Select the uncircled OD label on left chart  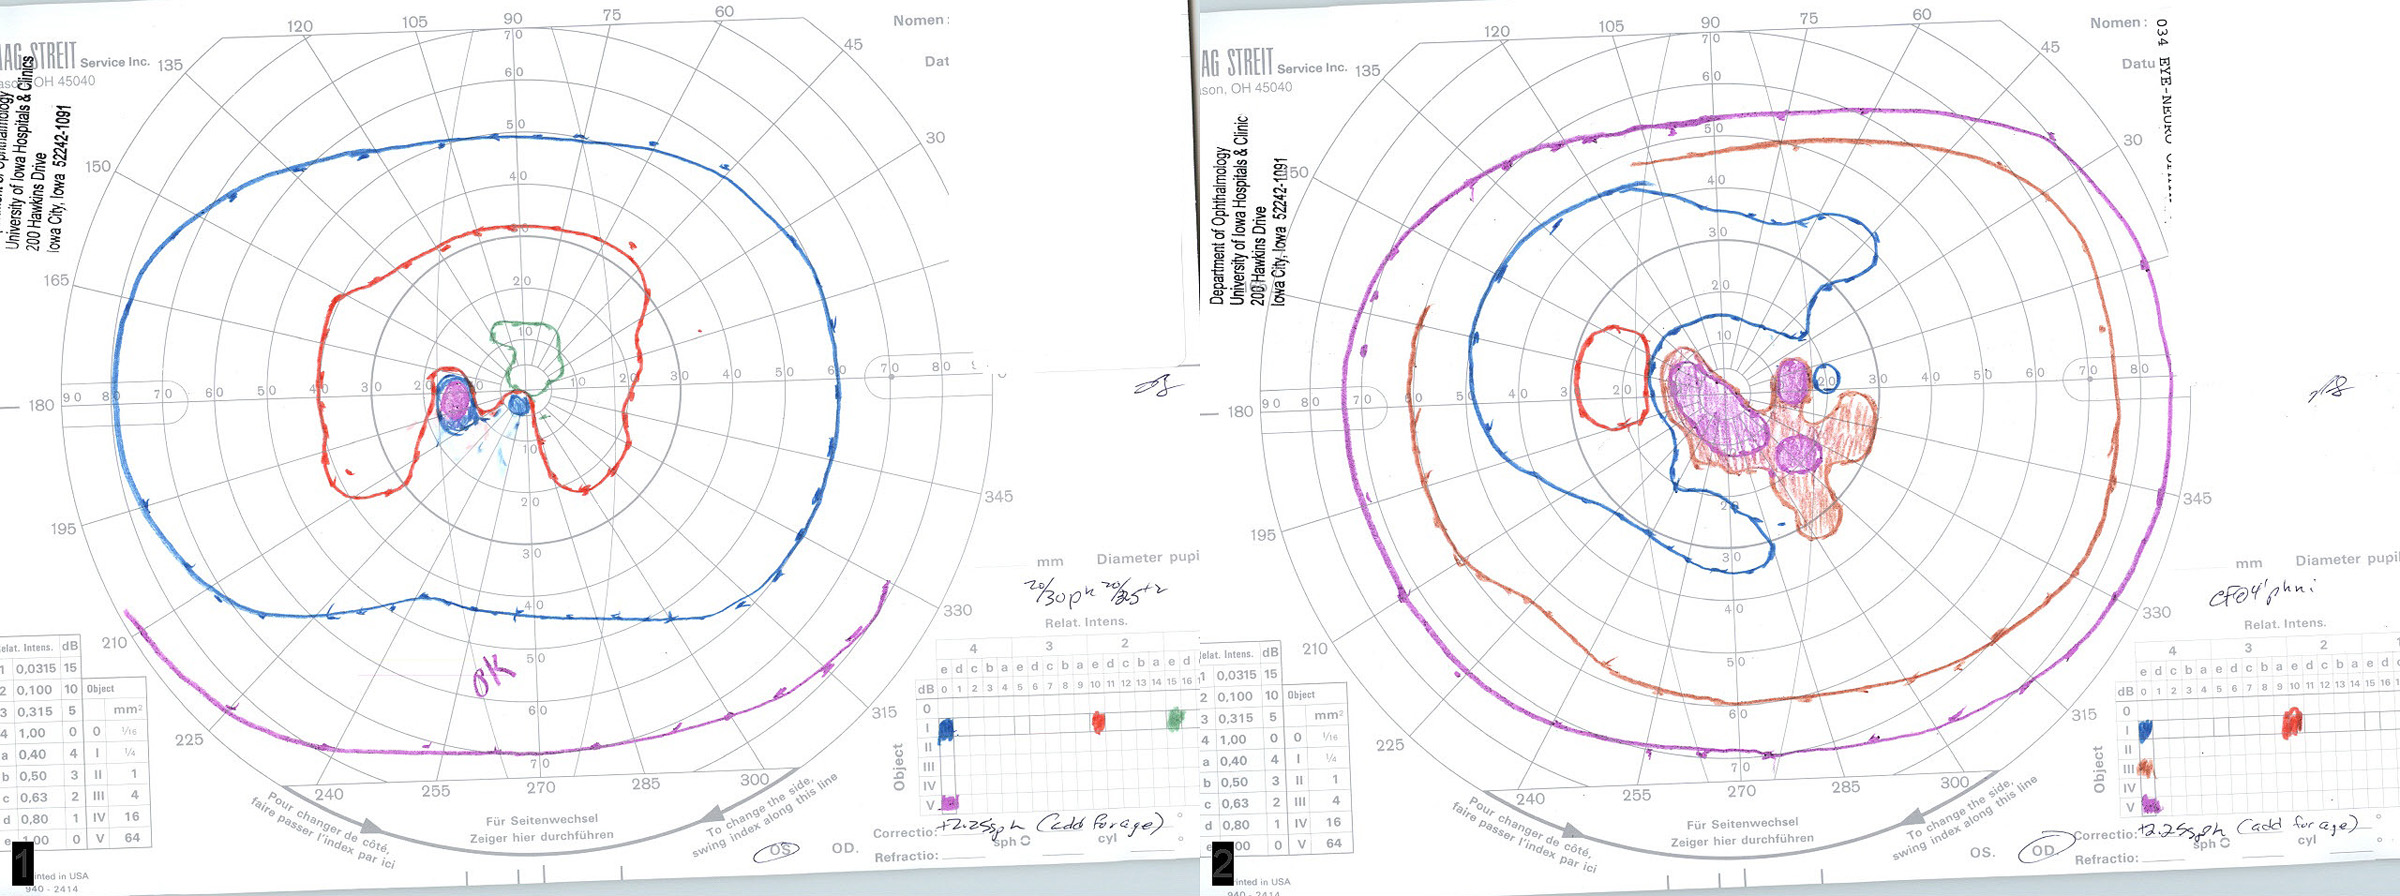click(845, 848)
